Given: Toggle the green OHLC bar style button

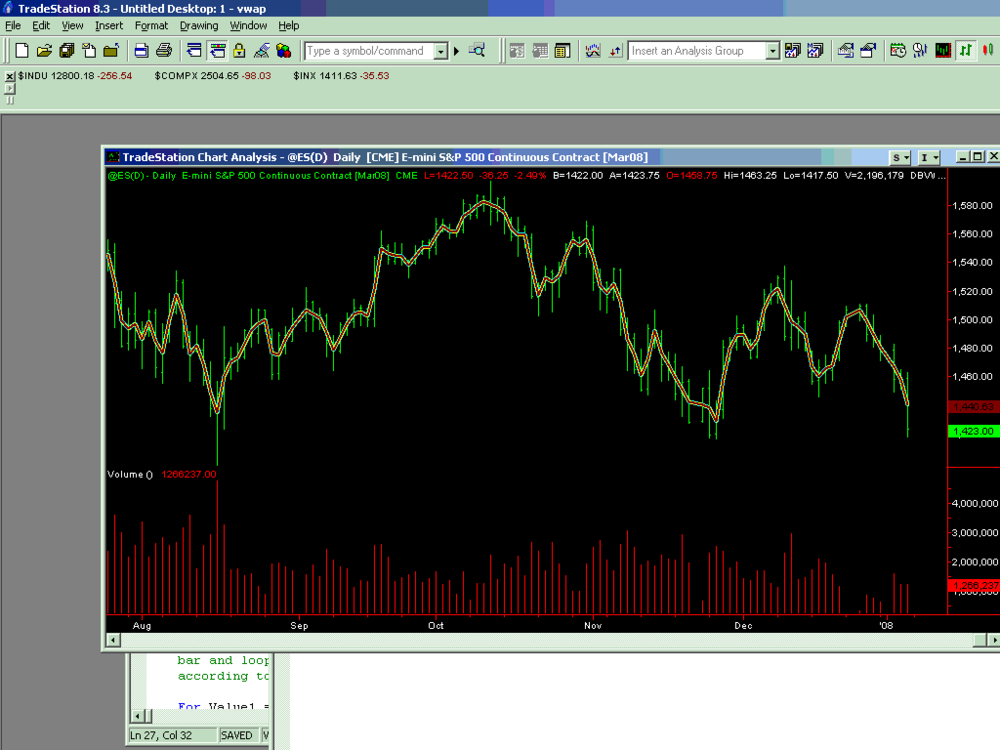Looking at the screenshot, I should pos(966,51).
